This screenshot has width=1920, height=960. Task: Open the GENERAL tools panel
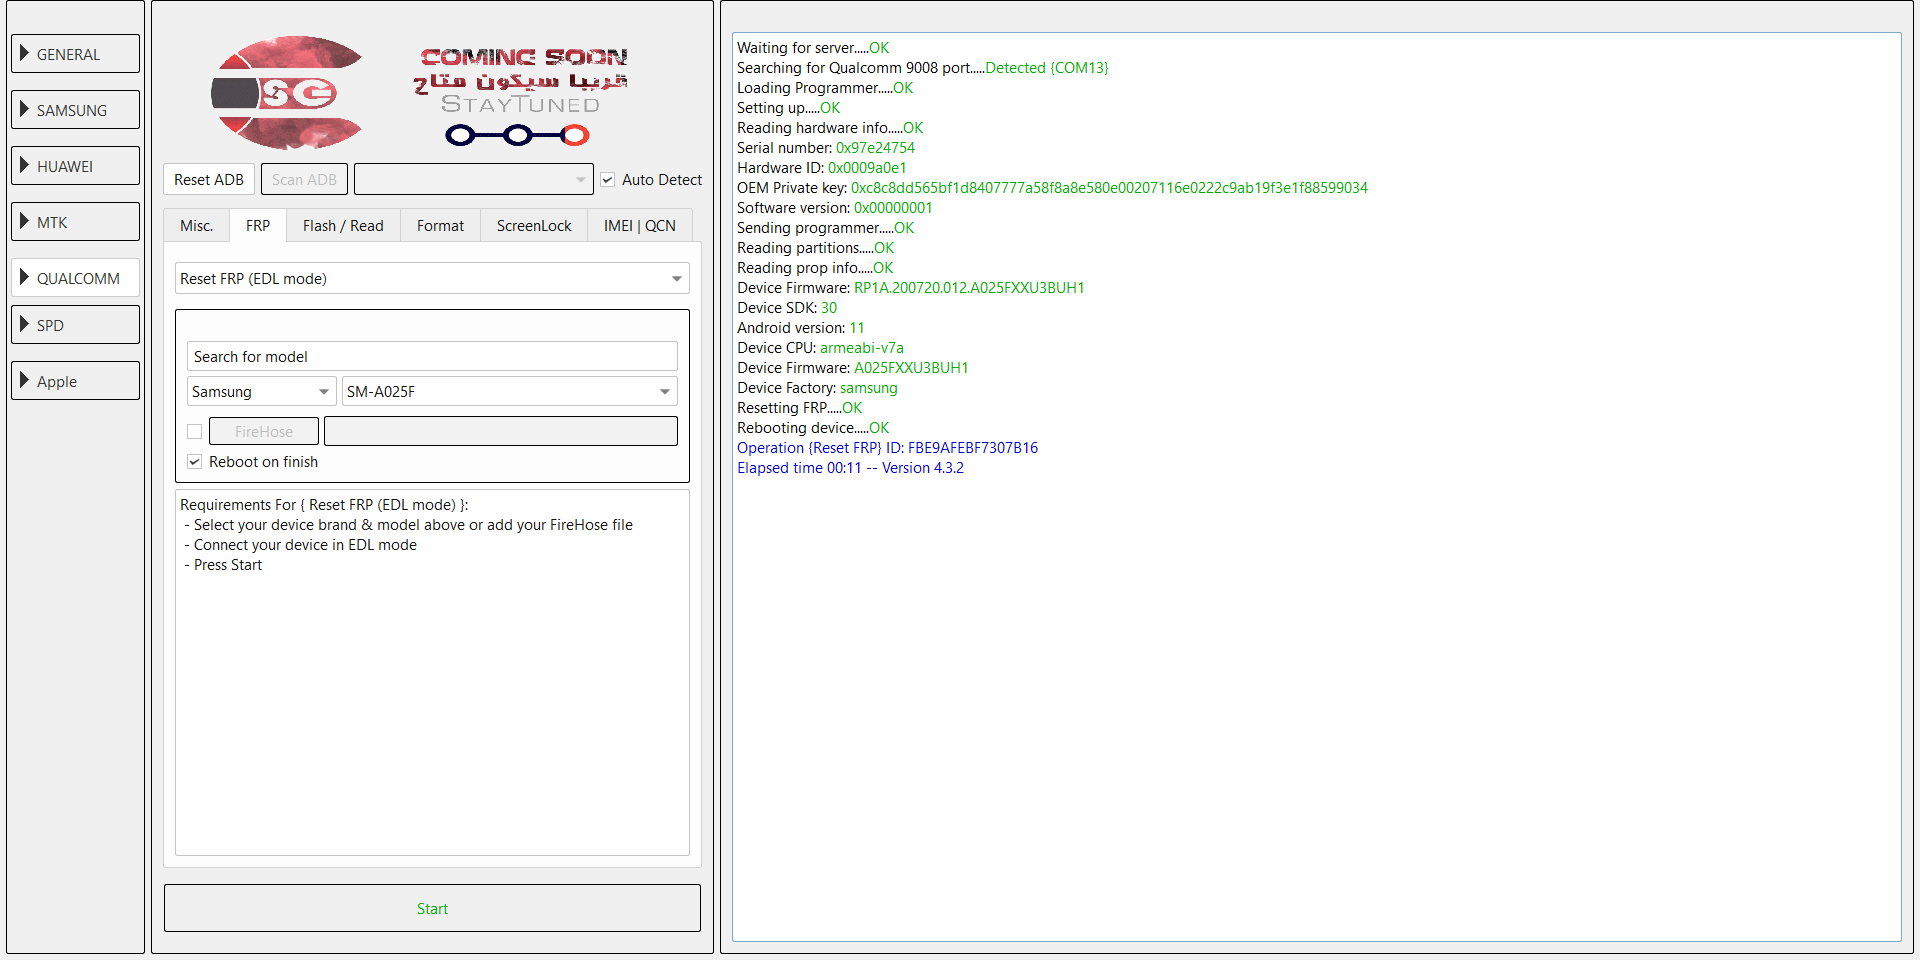tap(75, 53)
